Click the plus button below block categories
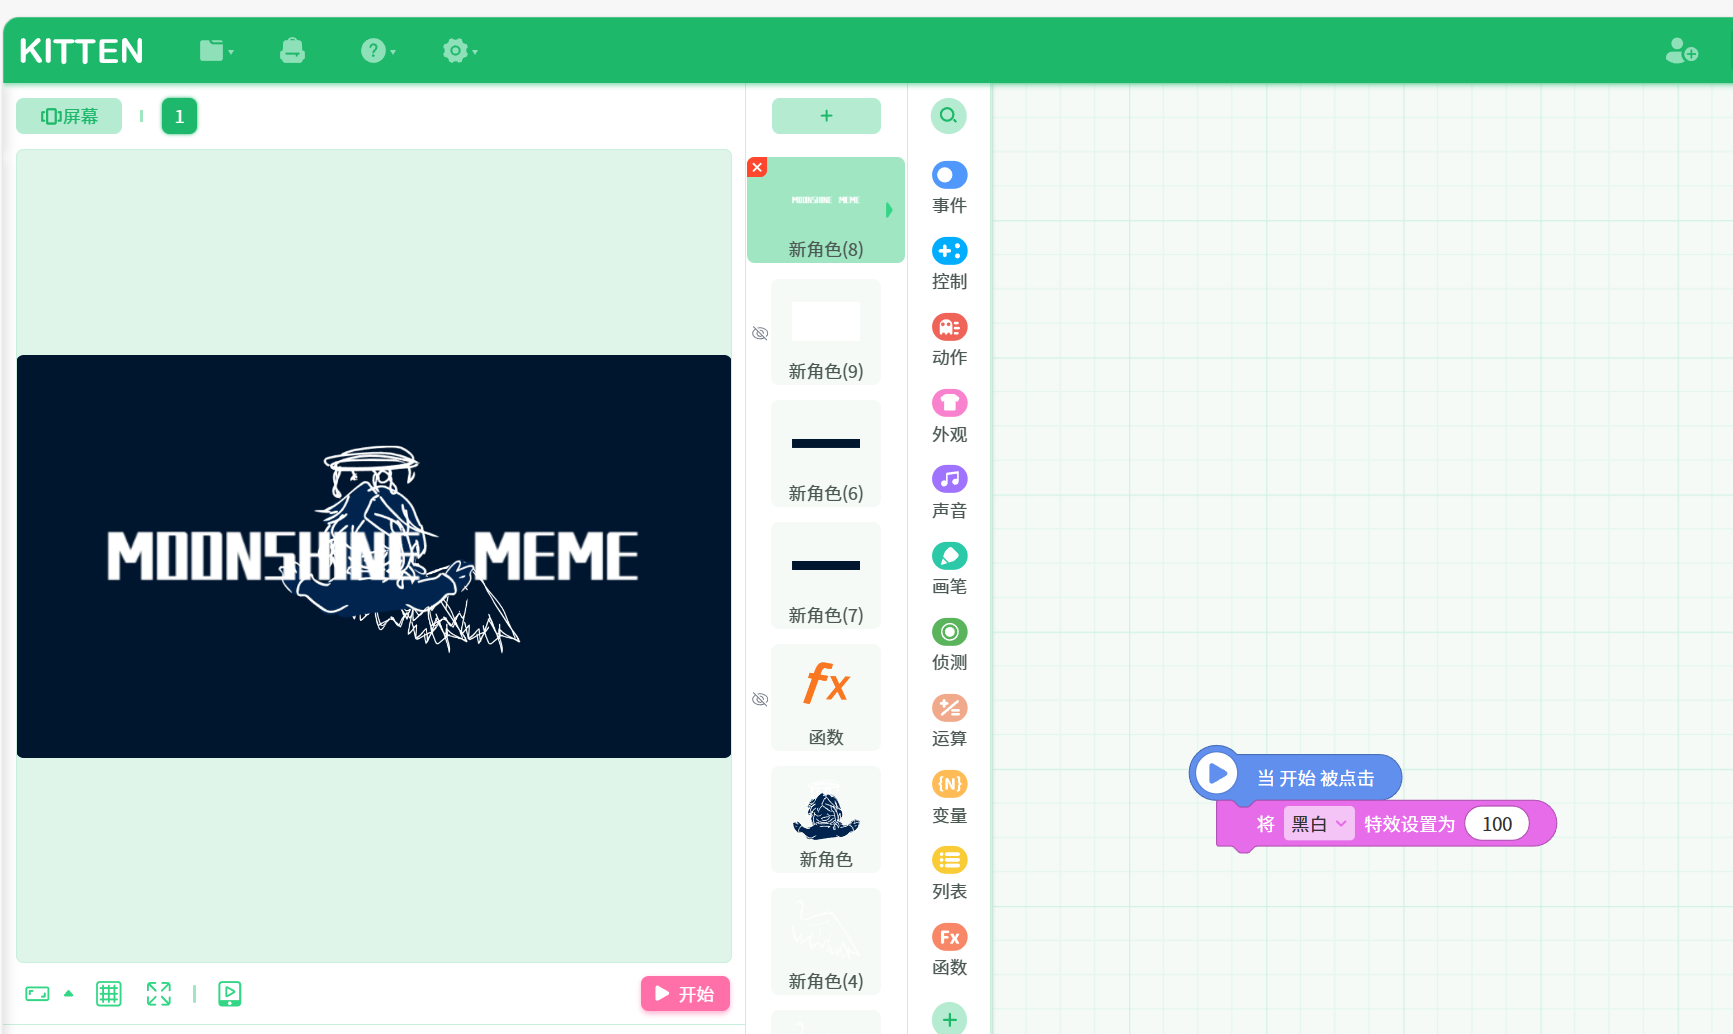This screenshot has height=1034, width=1733. (949, 1019)
